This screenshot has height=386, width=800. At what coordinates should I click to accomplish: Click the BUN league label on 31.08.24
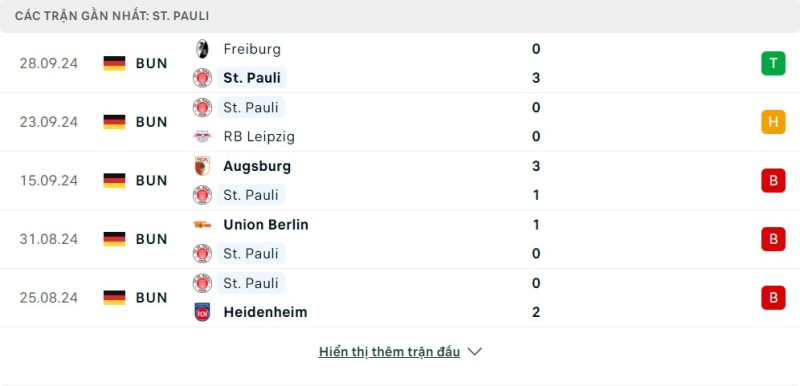click(x=152, y=239)
